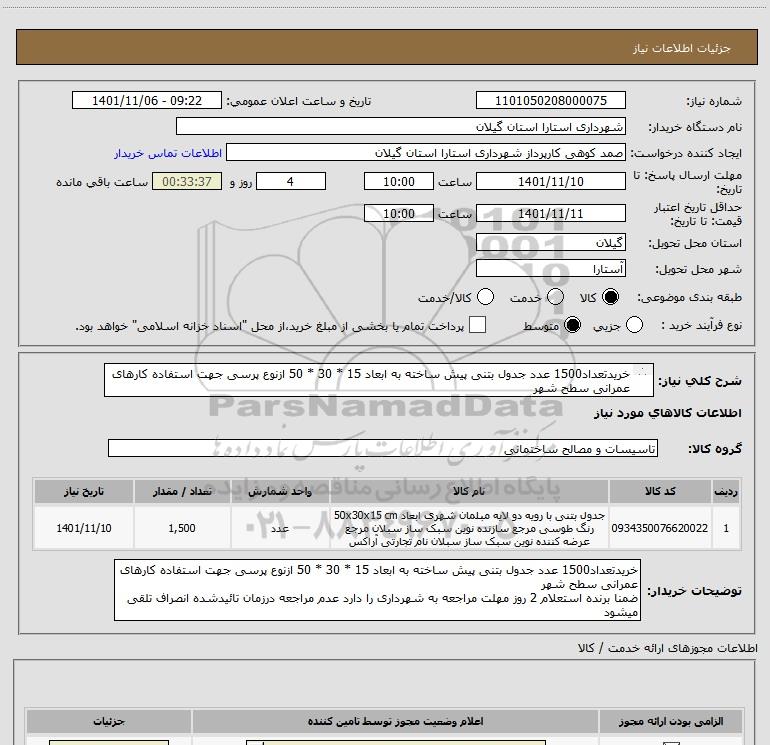The image size is (770, 745).
Task: Click the نام دستگاه خریدار field
Action: pos(401,126)
